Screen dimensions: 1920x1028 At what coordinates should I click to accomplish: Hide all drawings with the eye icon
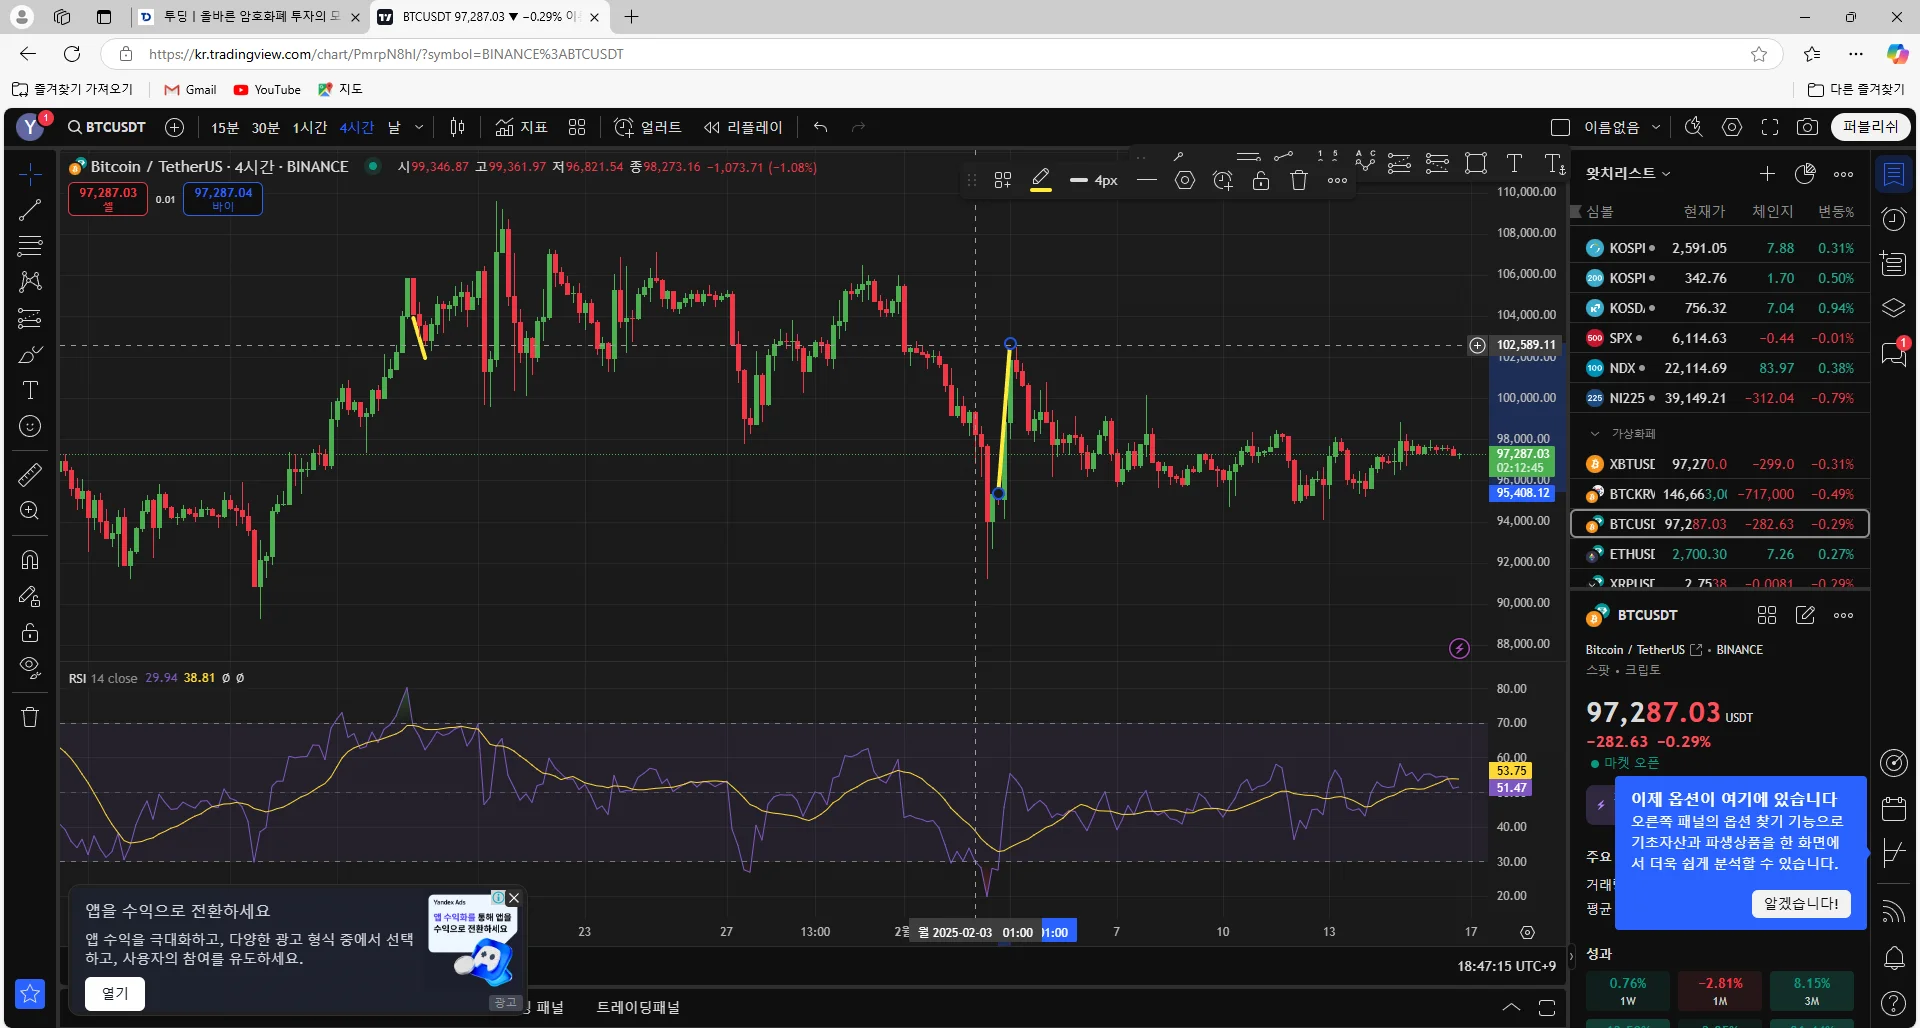pyautogui.click(x=30, y=668)
